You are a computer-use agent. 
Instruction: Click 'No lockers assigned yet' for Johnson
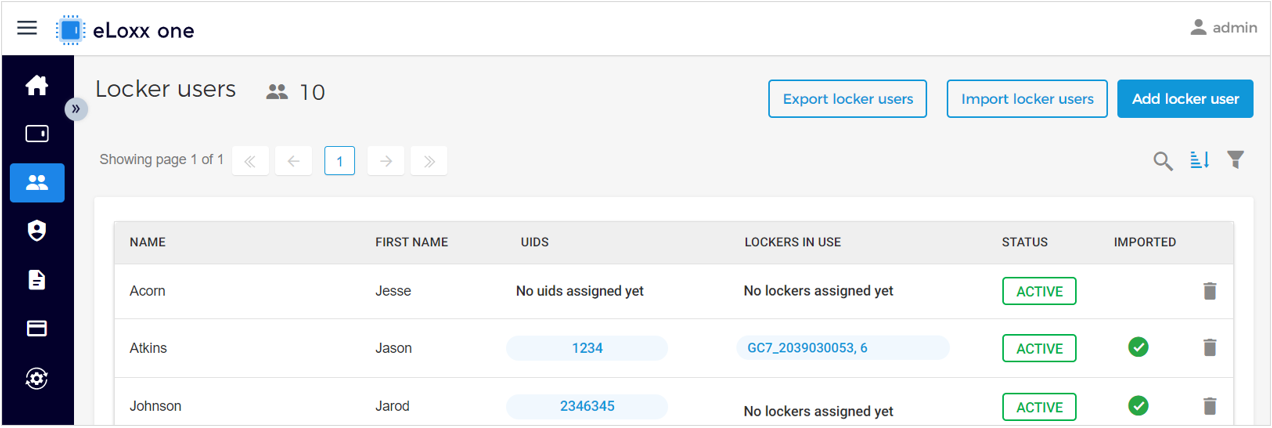819,411
